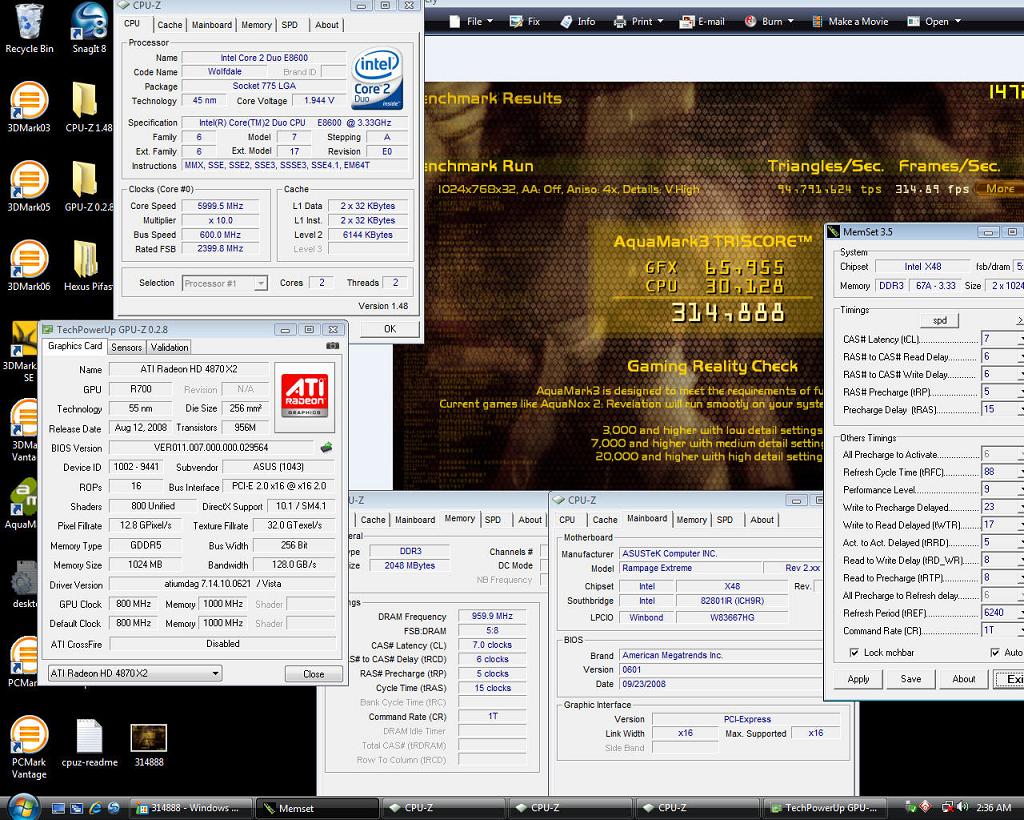Click the Close button in GPU-Z
The height and width of the screenshot is (820, 1024).
[x=313, y=674]
